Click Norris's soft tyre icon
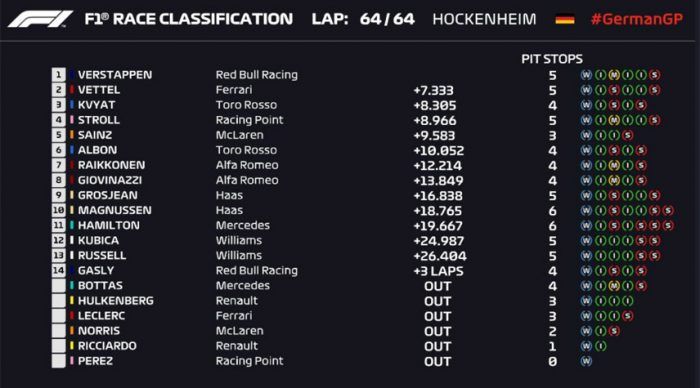700x388 pixels. tap(614, 331)
